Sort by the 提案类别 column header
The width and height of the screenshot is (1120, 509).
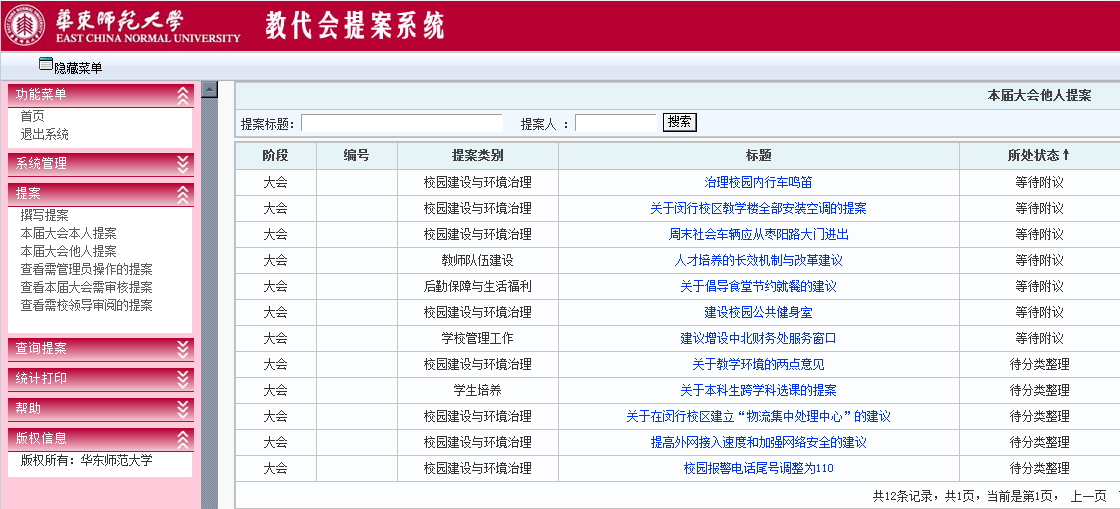coord(477,156)
